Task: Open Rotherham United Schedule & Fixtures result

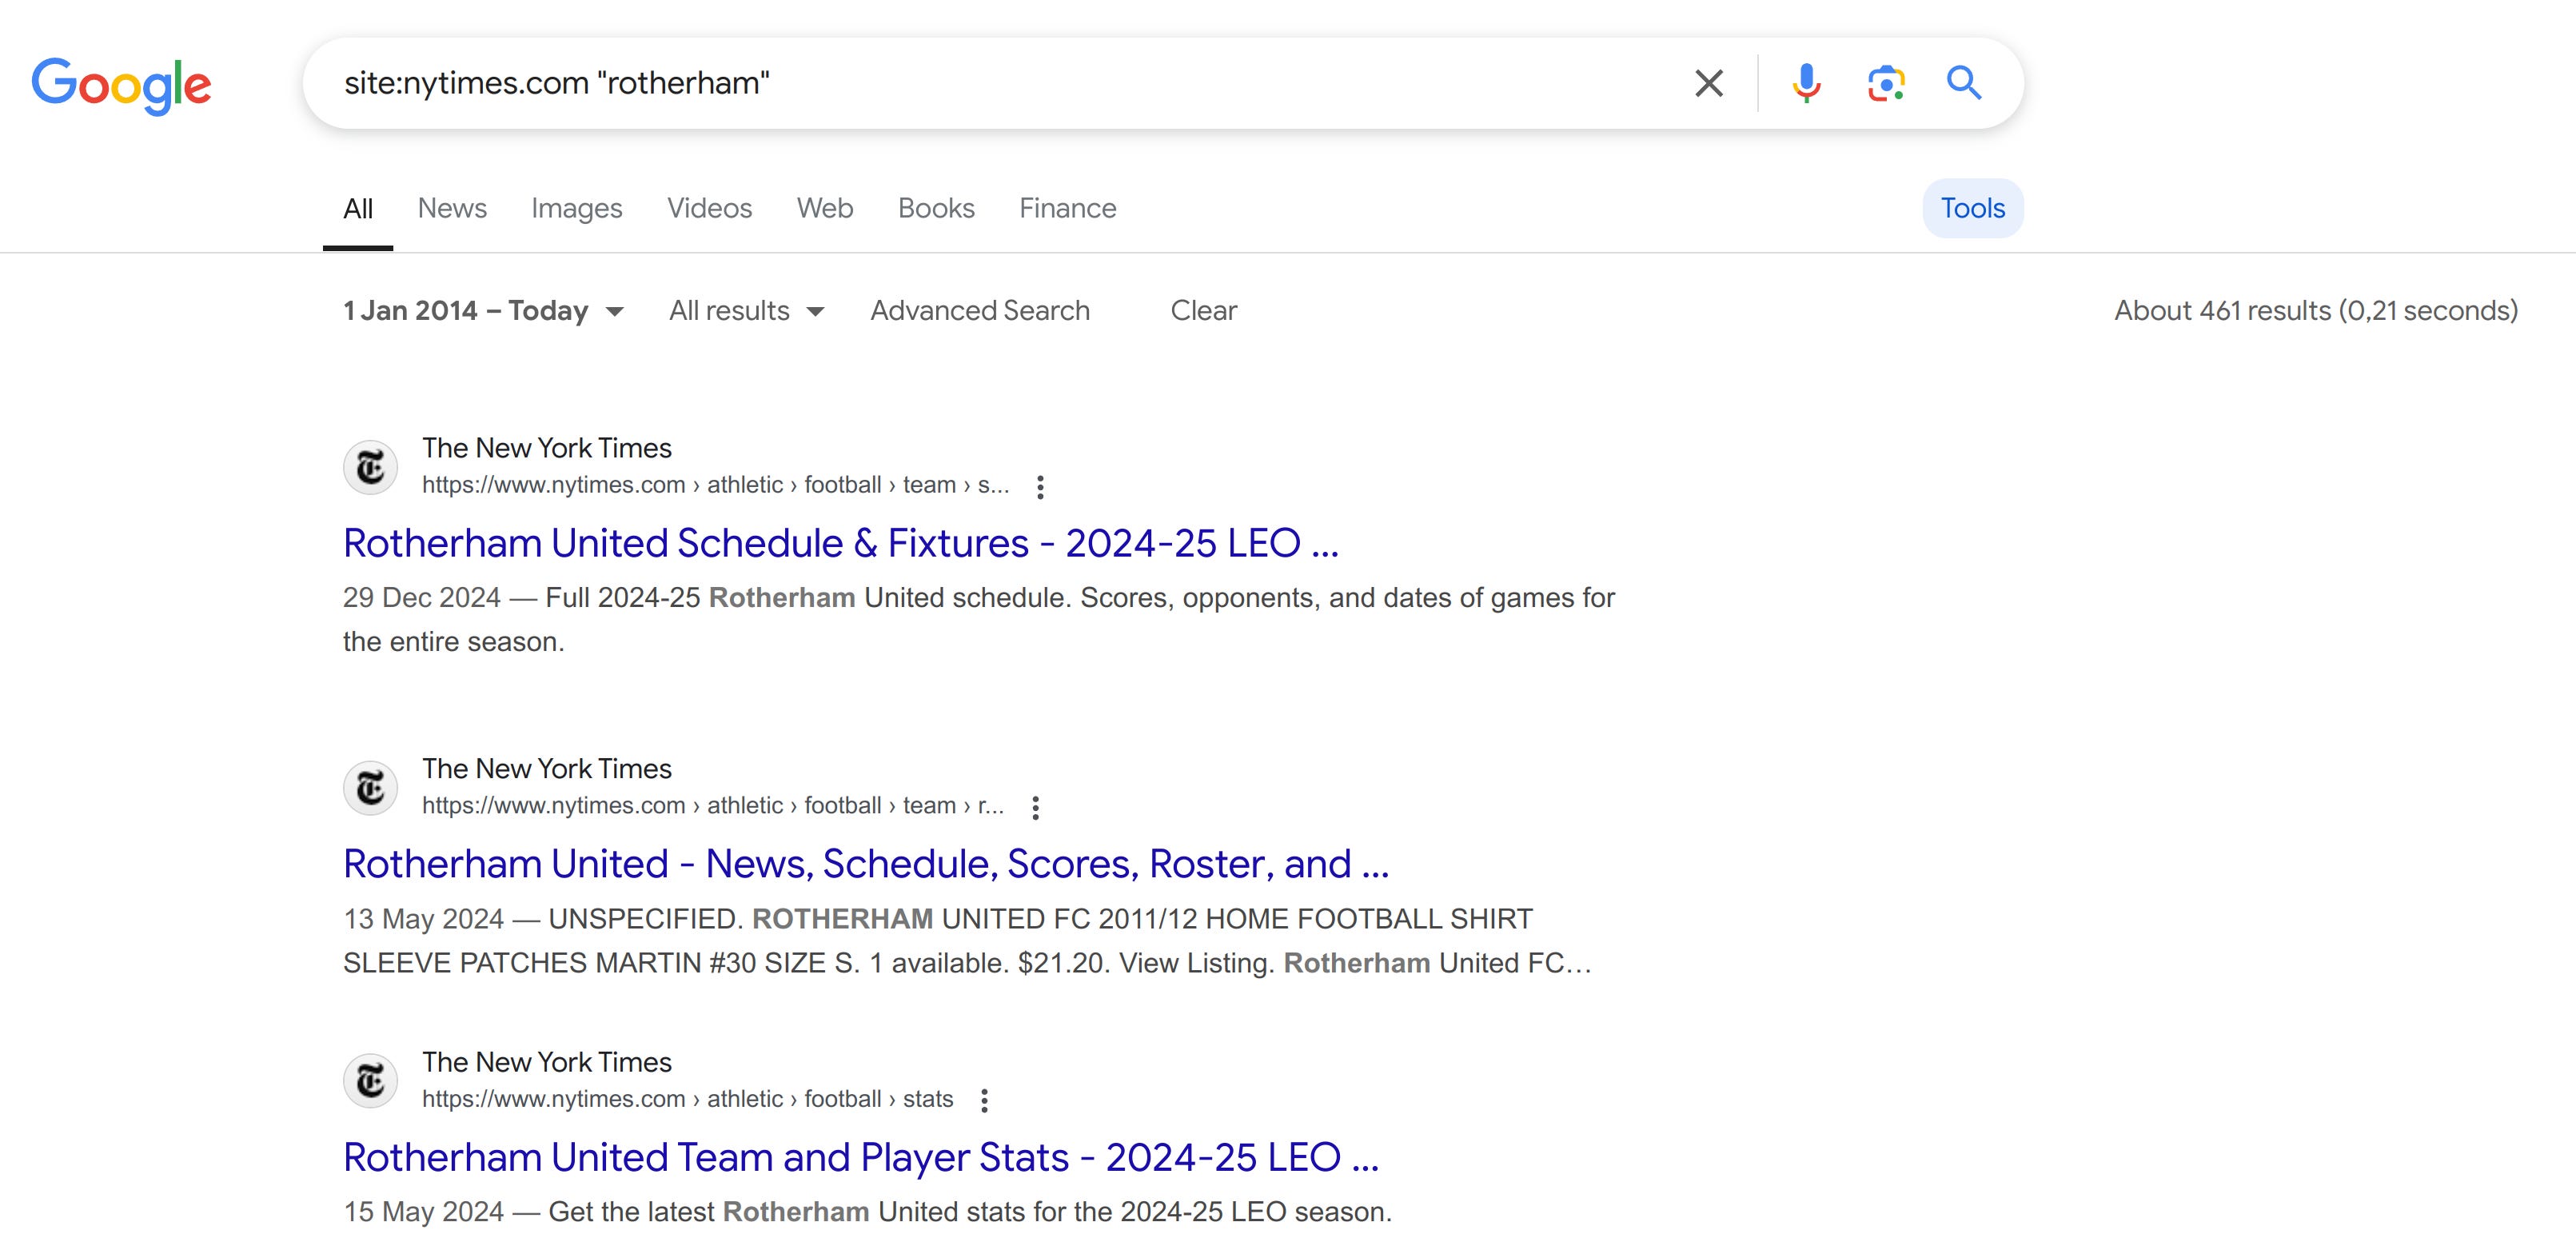Action: (x=841, y=543)
